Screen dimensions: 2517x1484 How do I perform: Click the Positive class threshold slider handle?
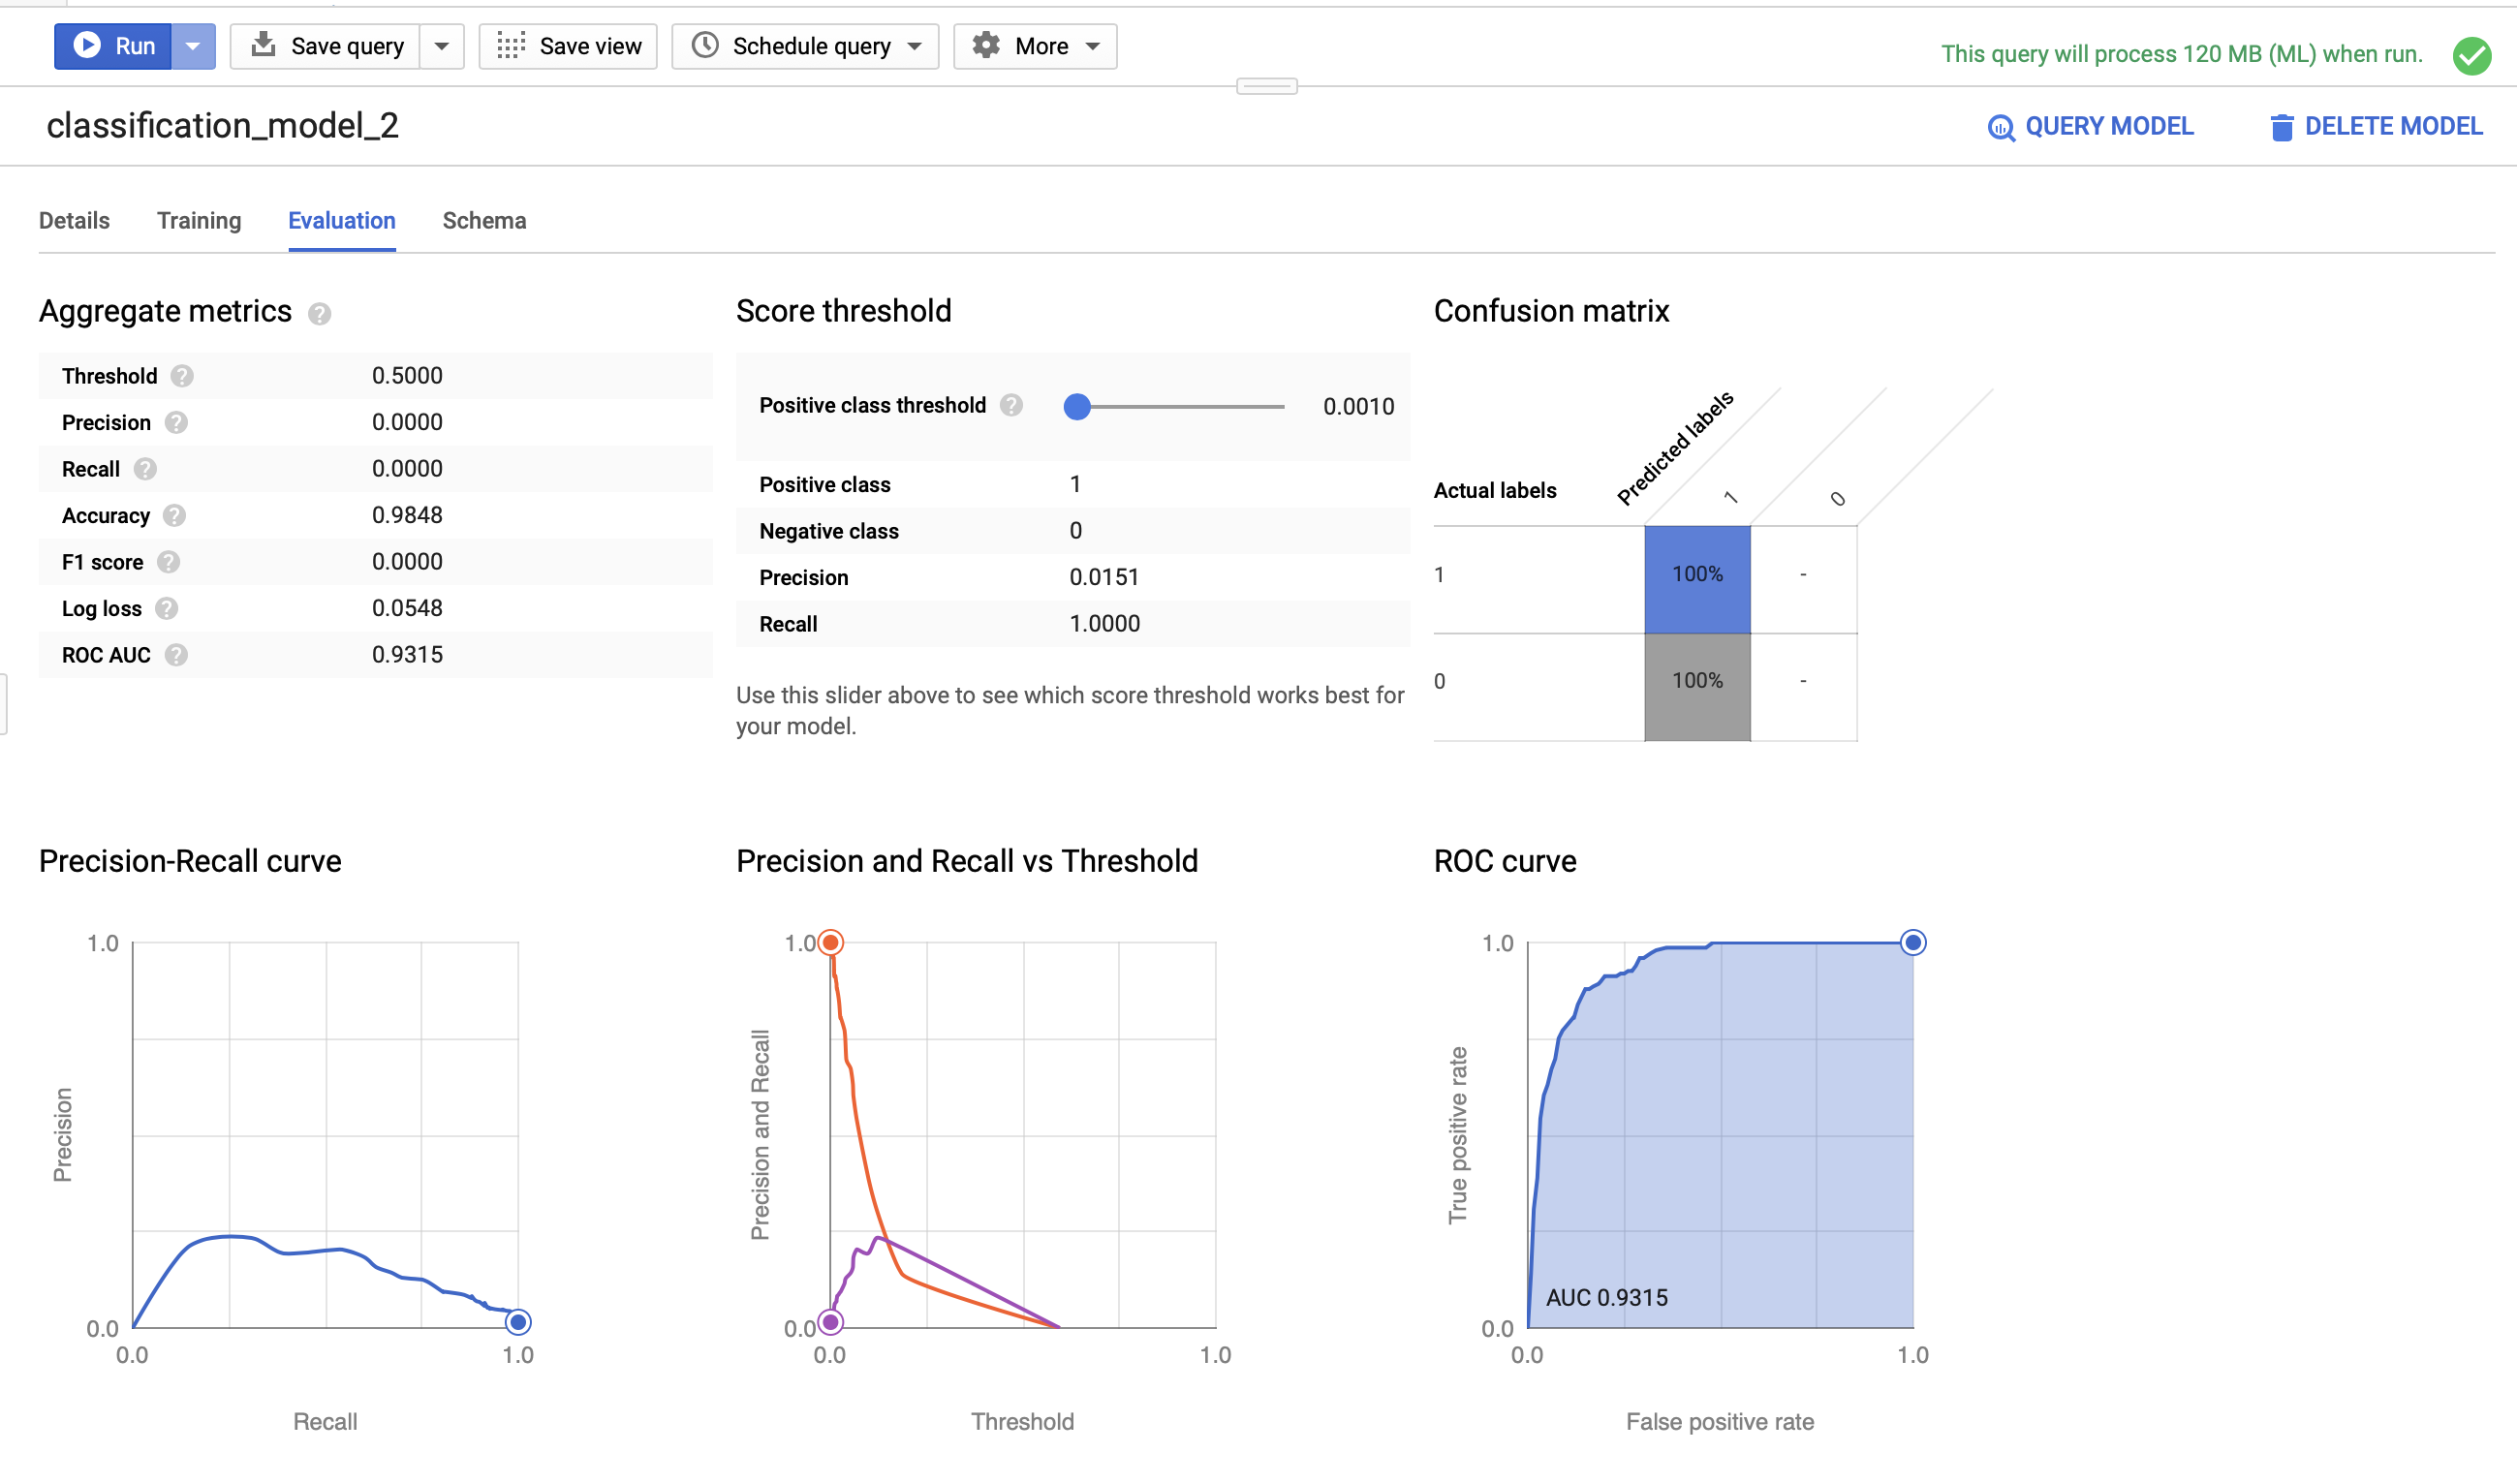1077,406
